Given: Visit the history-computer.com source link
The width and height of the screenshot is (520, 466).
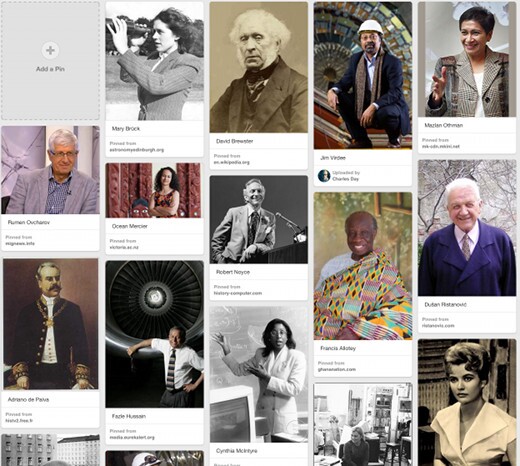Looking at the screenshot, I should [238, 293].
